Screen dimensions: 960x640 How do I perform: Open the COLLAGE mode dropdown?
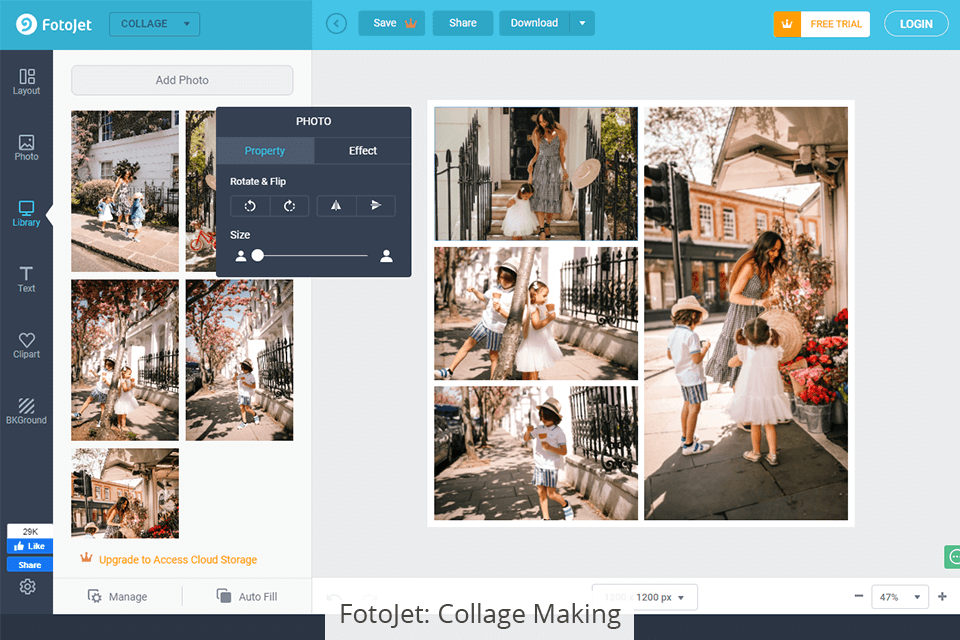[154, 24]
